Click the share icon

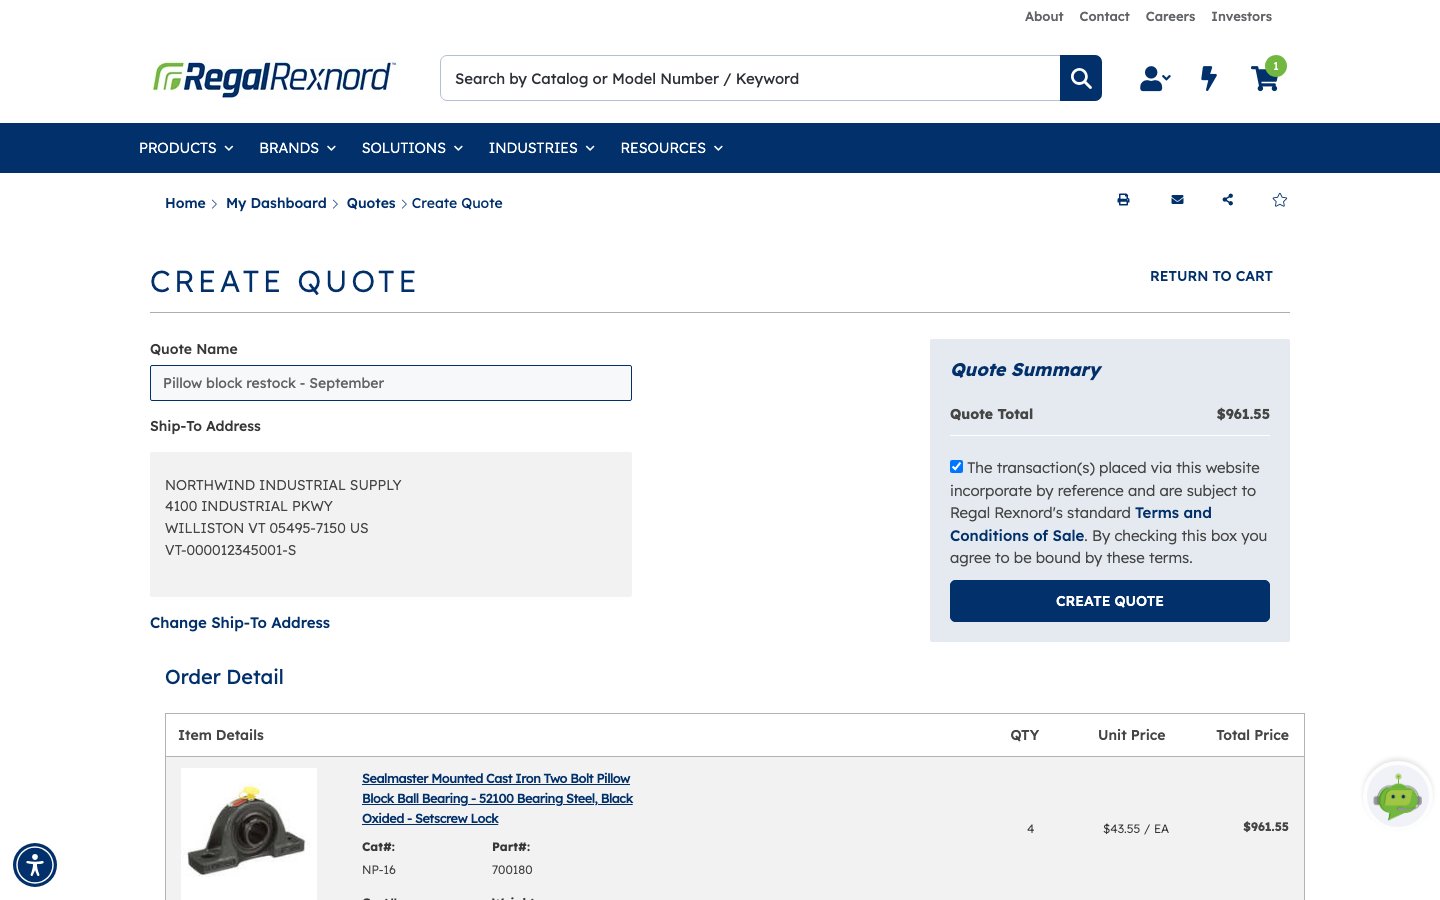(x=1228, y=200)
